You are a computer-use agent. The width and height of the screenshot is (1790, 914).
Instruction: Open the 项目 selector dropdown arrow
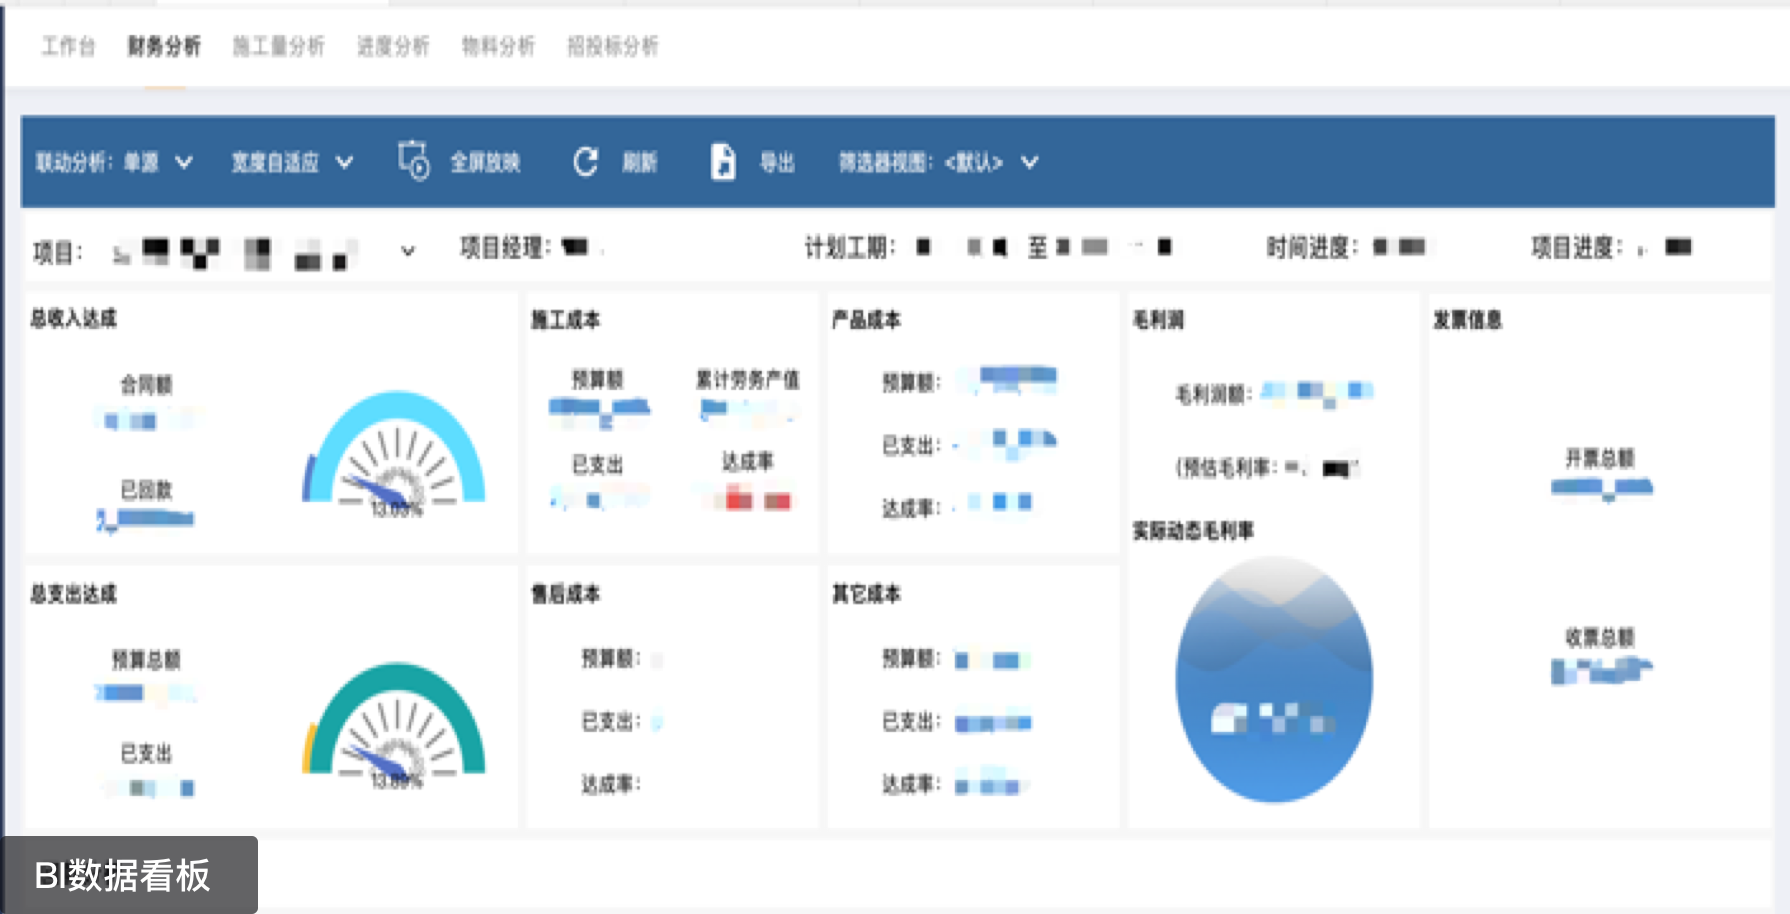(x=408, y=251)
